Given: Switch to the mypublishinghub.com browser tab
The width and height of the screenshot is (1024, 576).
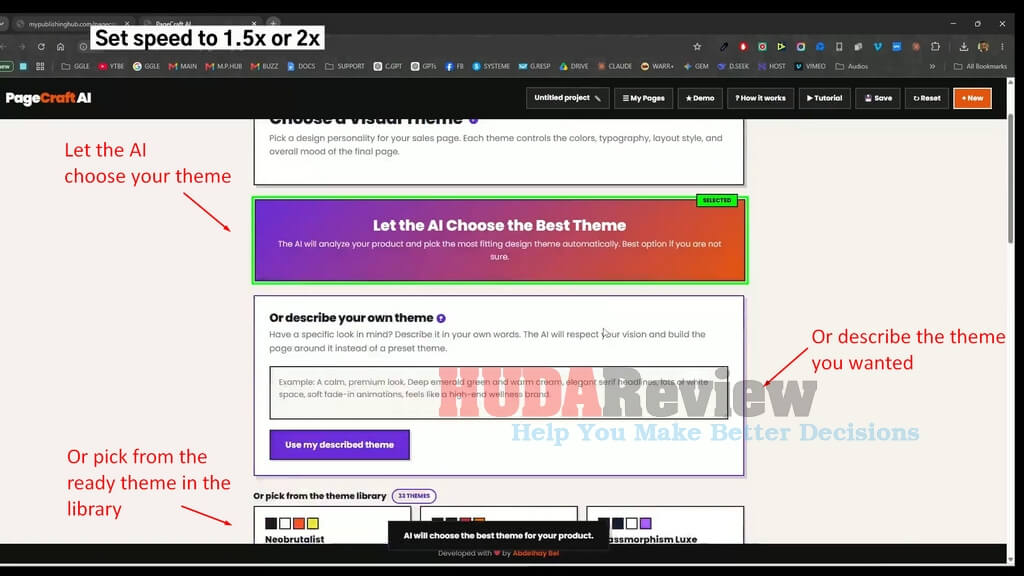Looking at the screenshot, I should pyautogui.click(x=73, y=24).
